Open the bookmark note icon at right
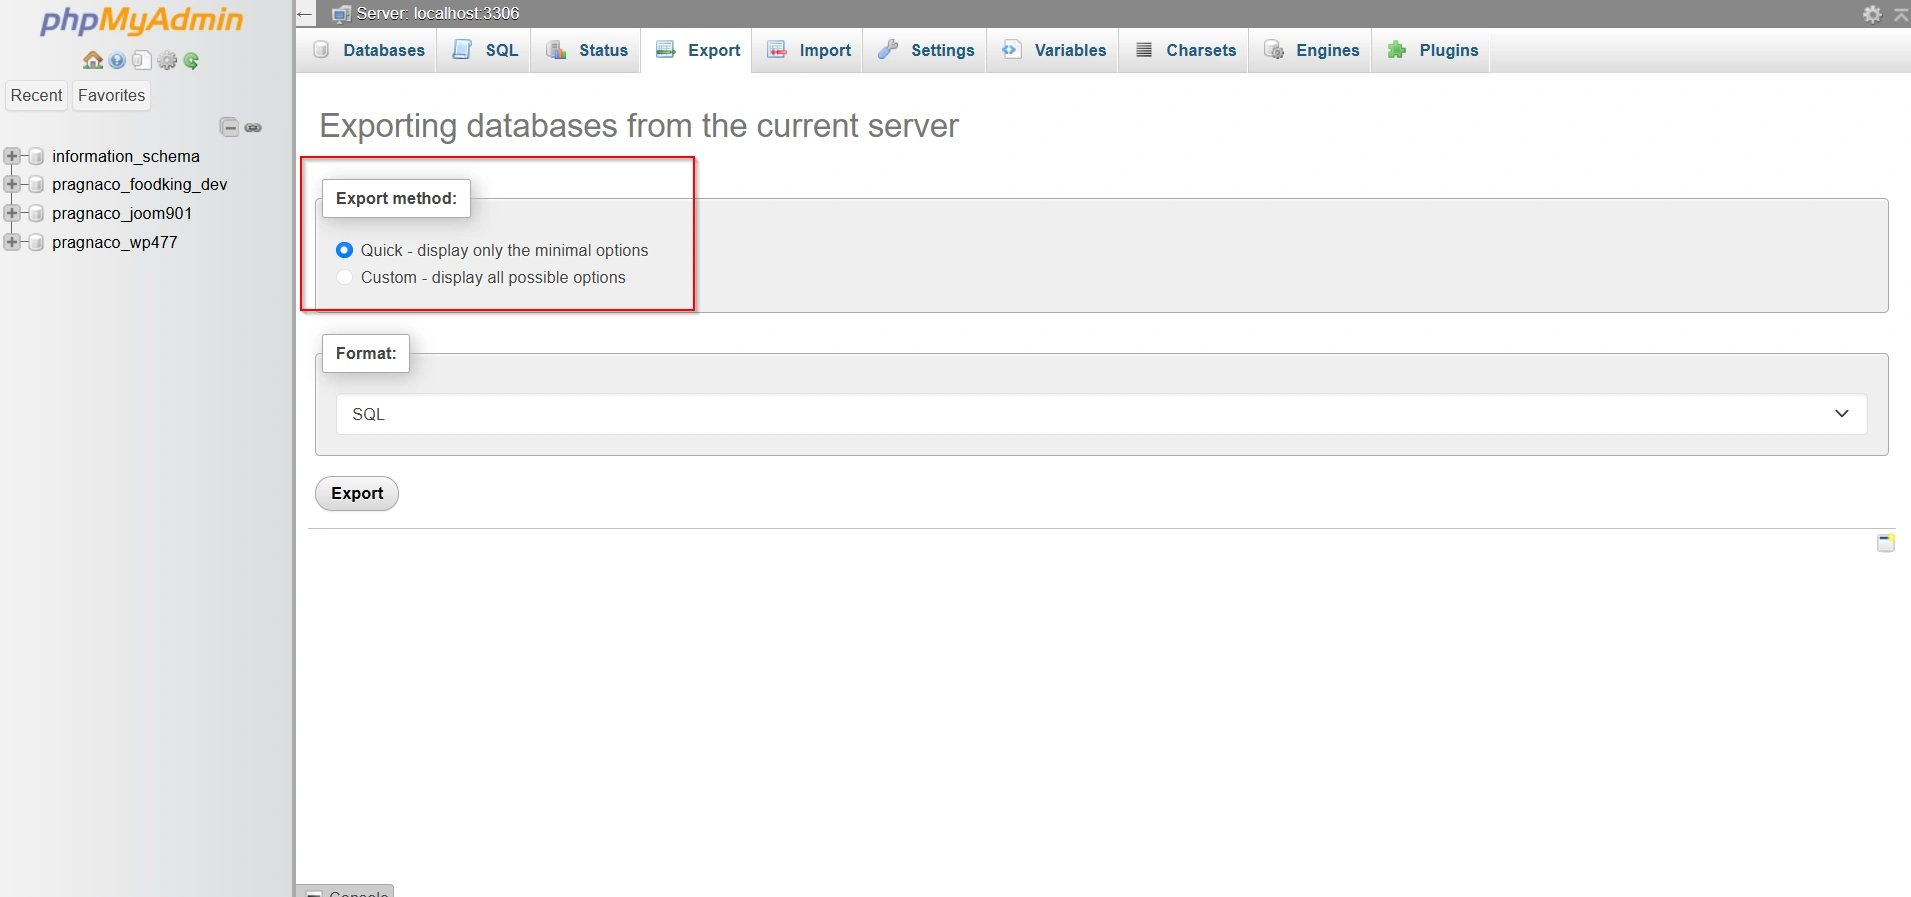Screen dimensions: 1911x897 click(1885, 542)
